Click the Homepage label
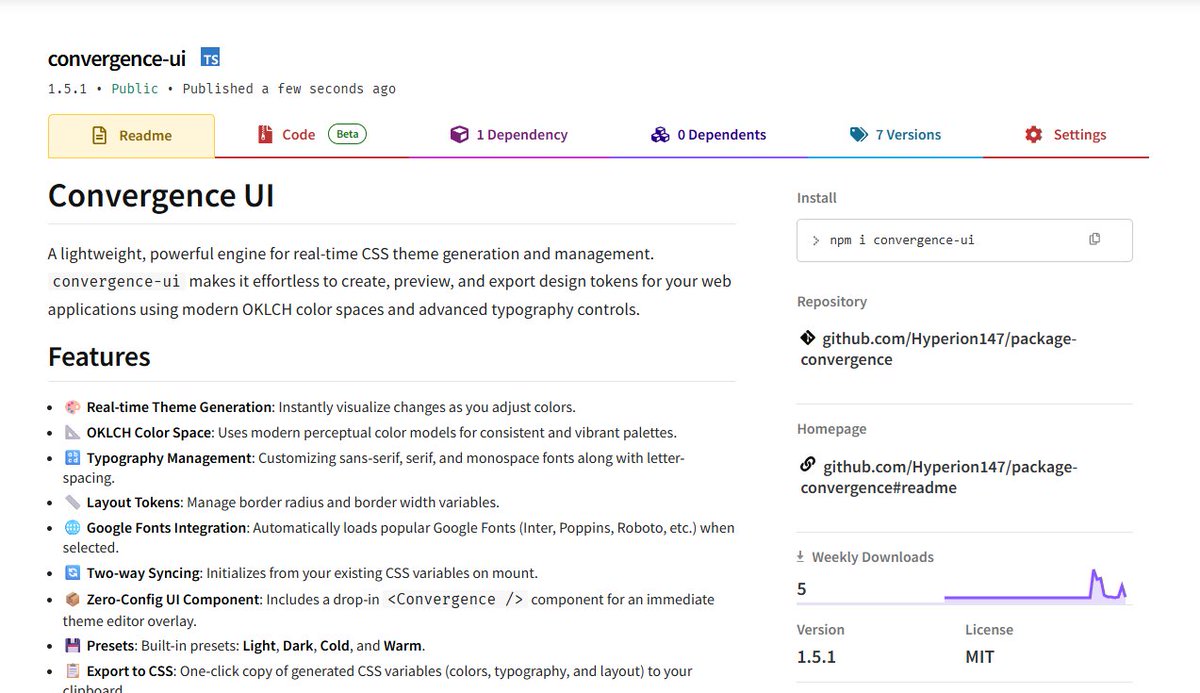This screenshot has width=1200, height=693. pos(832,429)
